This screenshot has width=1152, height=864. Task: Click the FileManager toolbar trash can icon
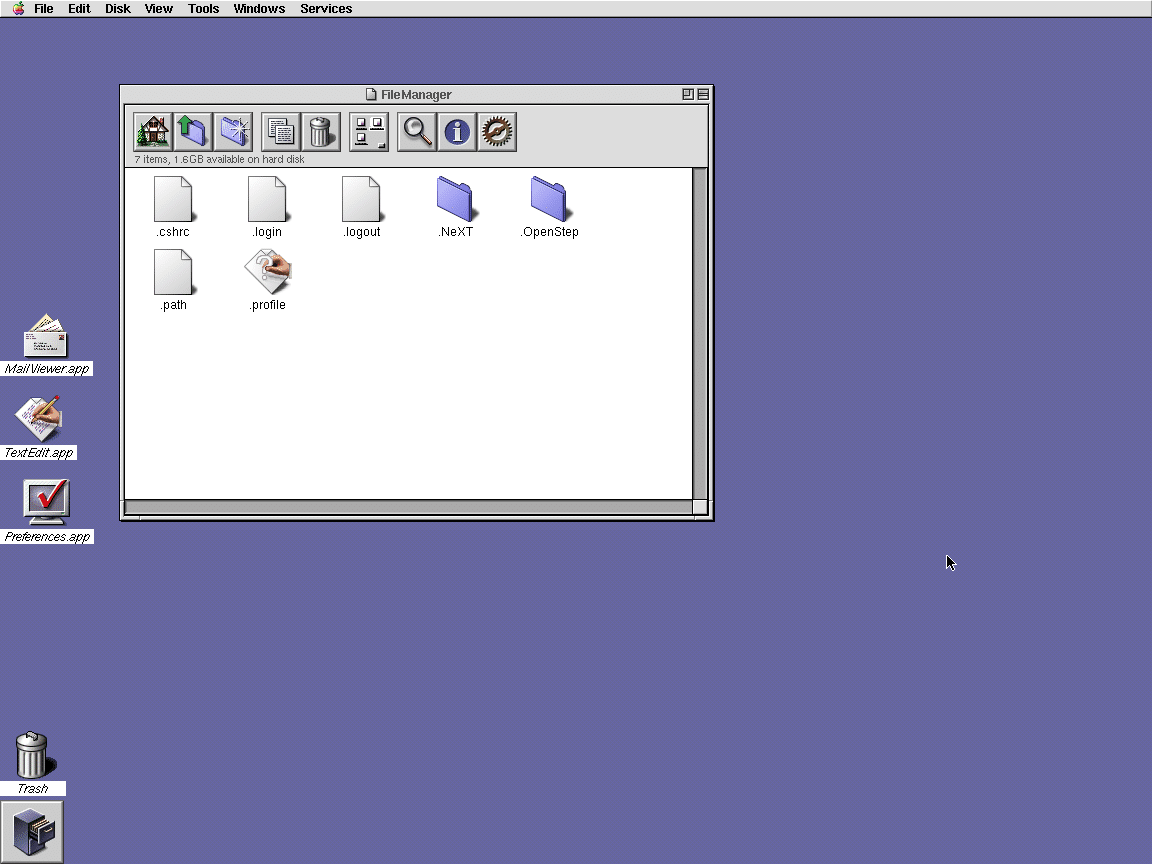321,132
